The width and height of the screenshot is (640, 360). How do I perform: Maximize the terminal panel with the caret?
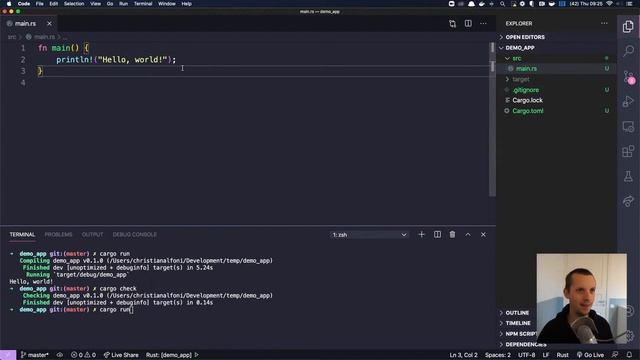(x=468, y=235)
